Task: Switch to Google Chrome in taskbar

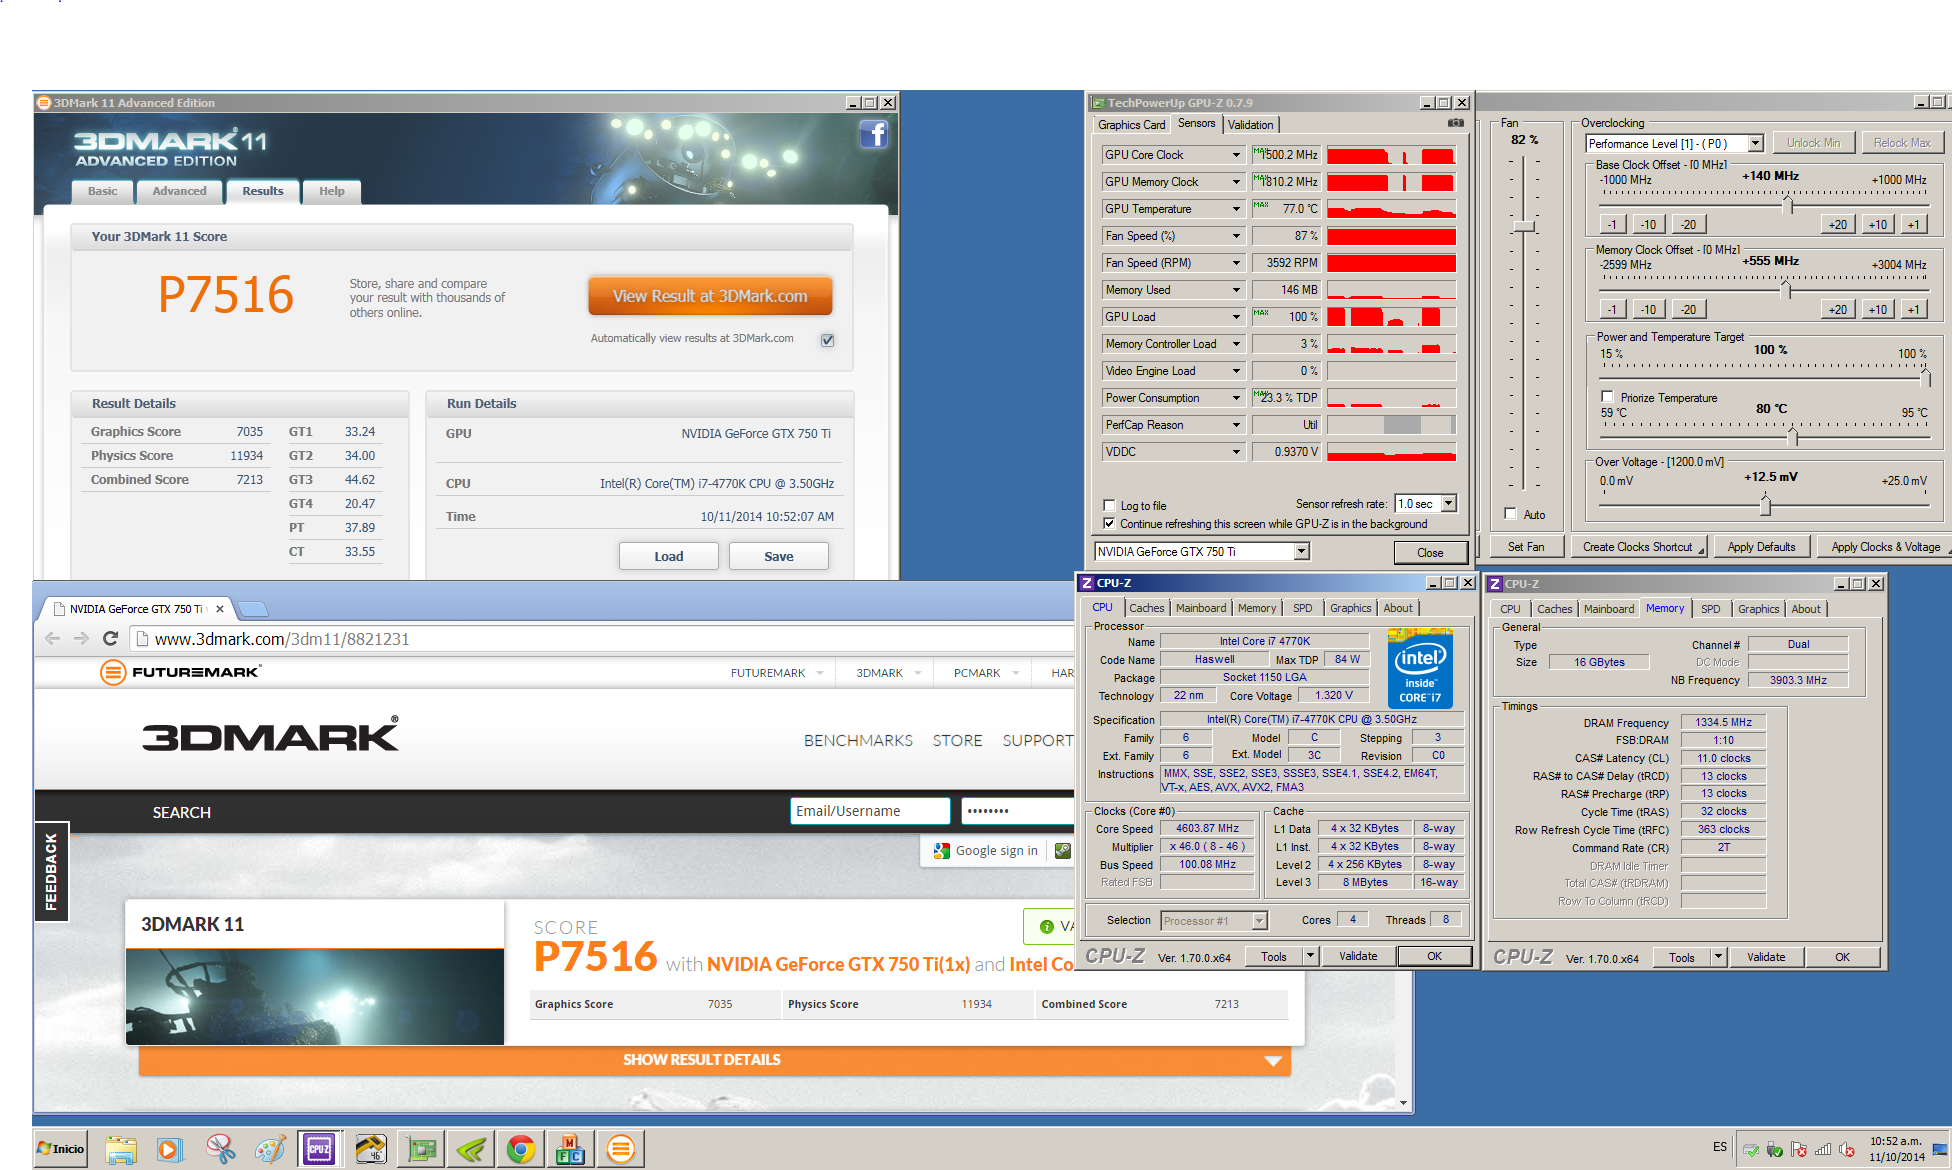Action: [x=520, y=1149]
